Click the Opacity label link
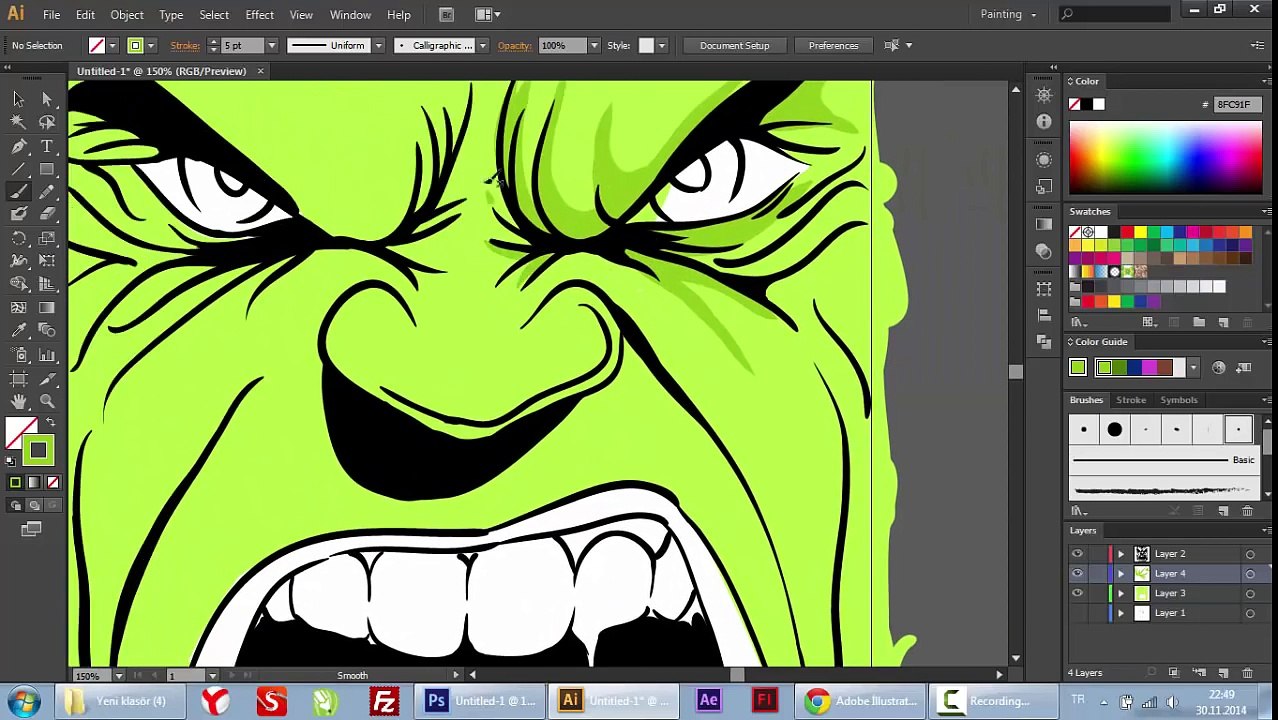1278x720 pixels. coord(514,46)
